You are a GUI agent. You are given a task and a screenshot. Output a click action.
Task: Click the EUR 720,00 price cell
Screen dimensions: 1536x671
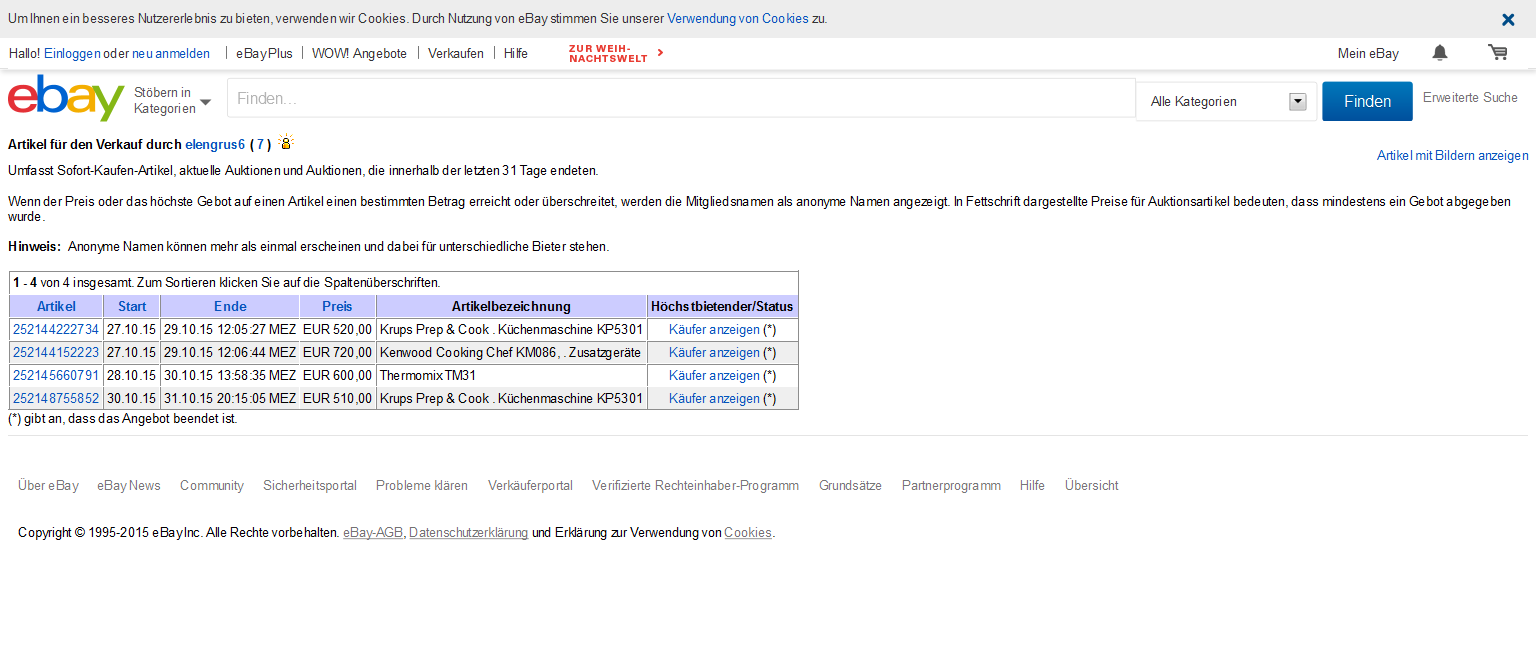(338, 353)
